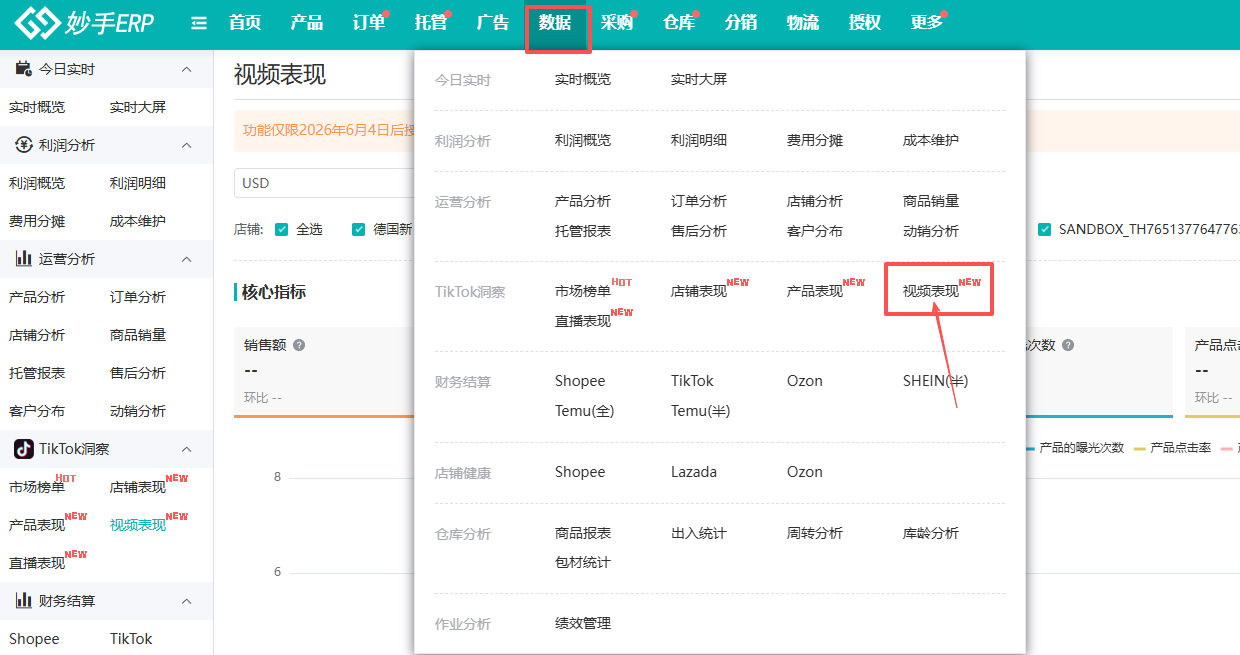Collapse the 利润分析 sidebar section
Image resolution: width=1240 pixels, height=655 pixels.
(x=186, y=145)
